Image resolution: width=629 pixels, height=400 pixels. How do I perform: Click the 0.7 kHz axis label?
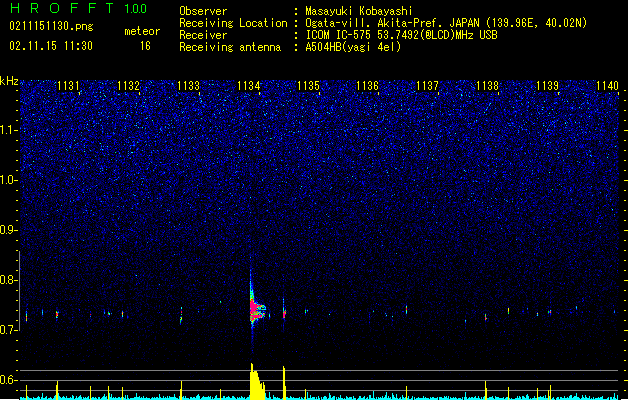point(8,330)
